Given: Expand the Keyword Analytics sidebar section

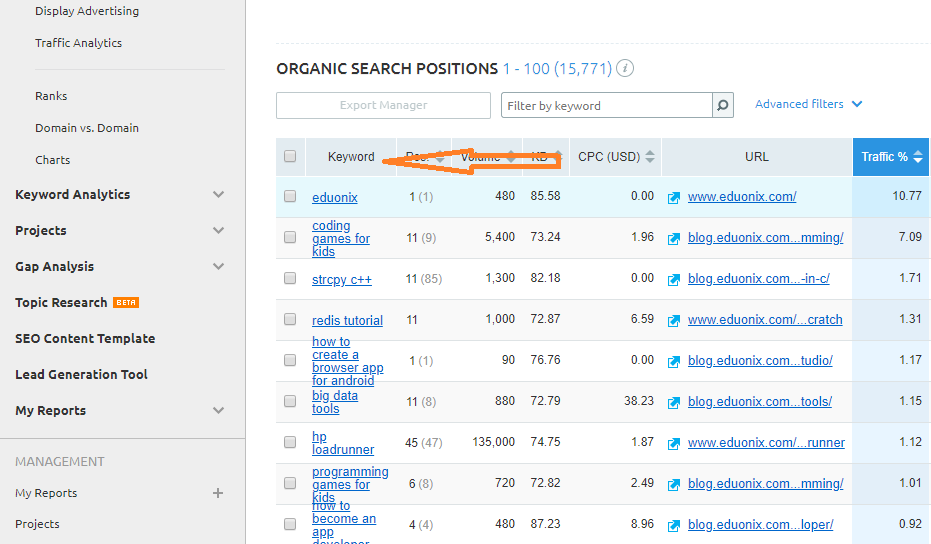Looking at the screenshot, I should (x=218, y=194).
